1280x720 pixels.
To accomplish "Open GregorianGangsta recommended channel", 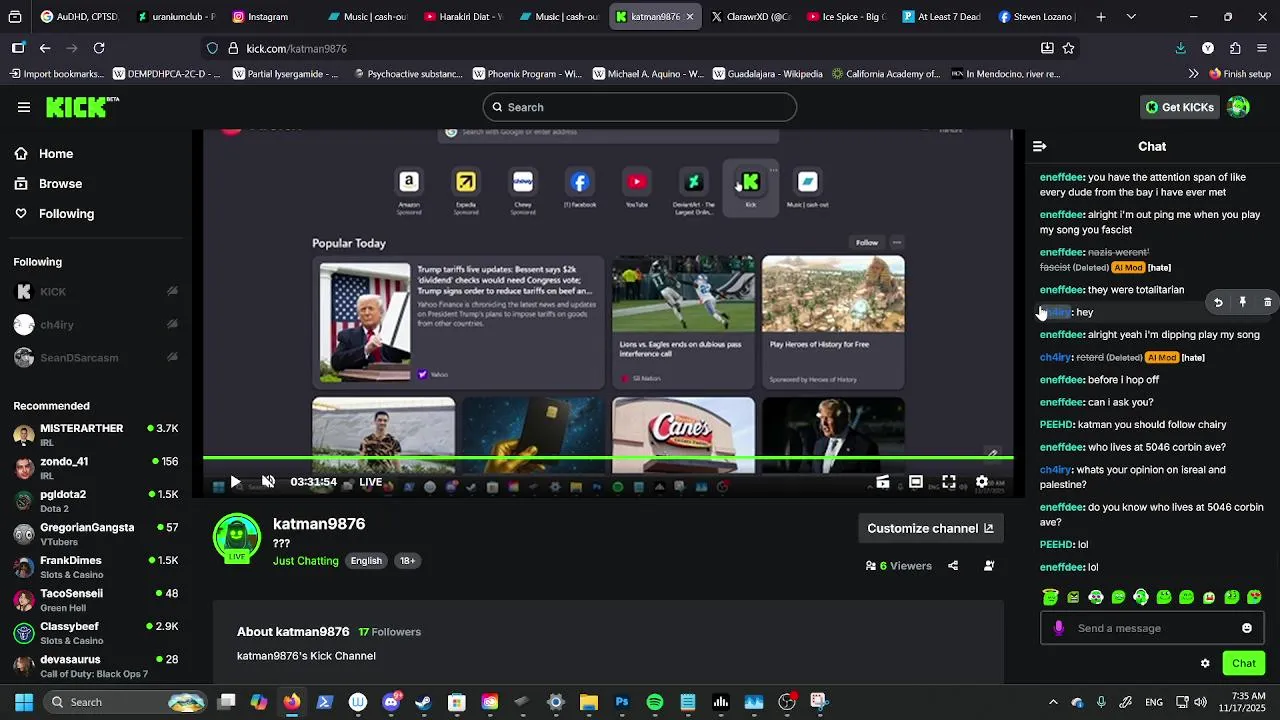I will (96, 533).
